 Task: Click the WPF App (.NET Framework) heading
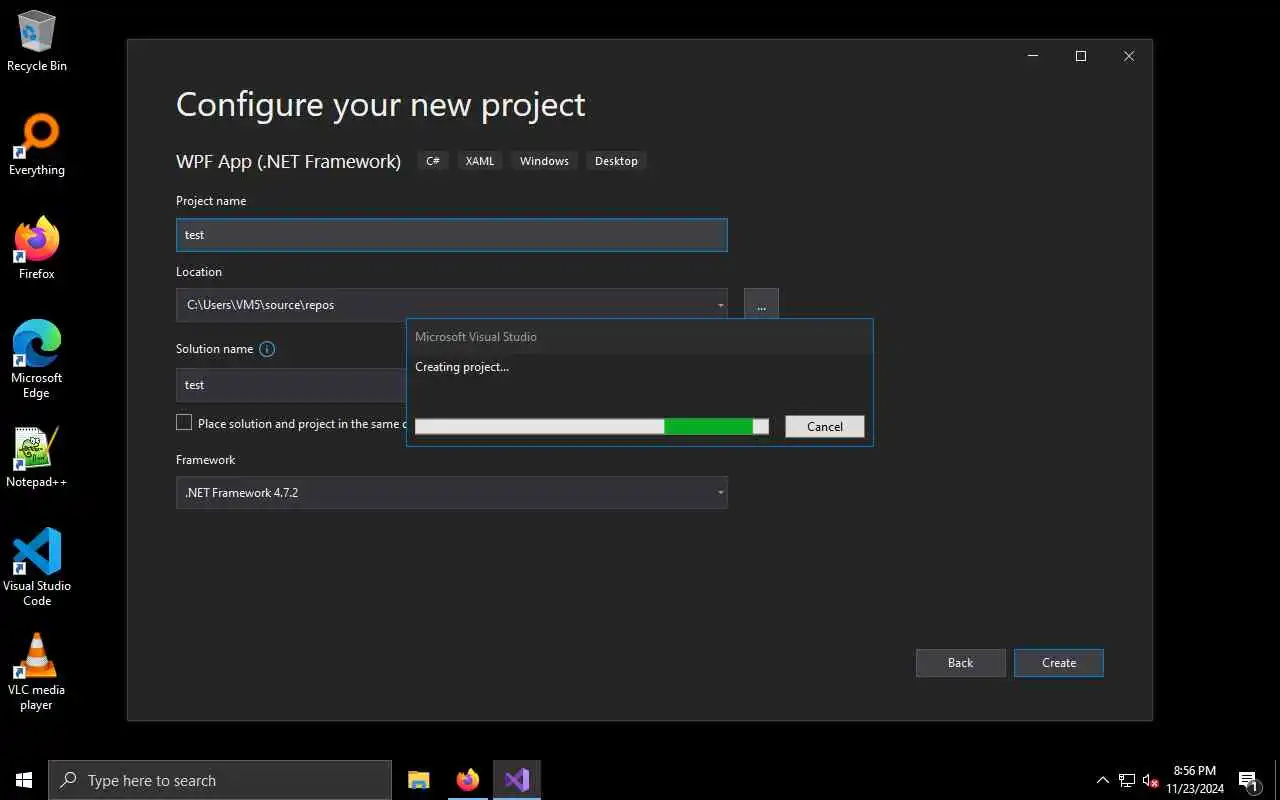[x=289, y=161]
